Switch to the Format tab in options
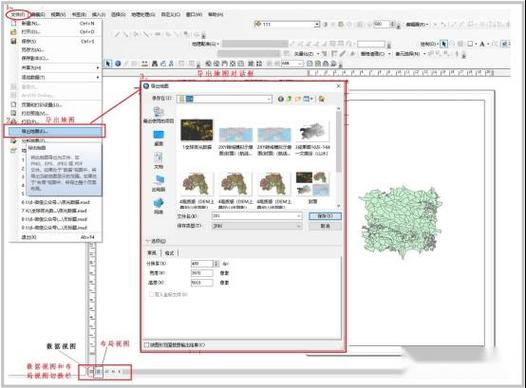 click(169, 253)
